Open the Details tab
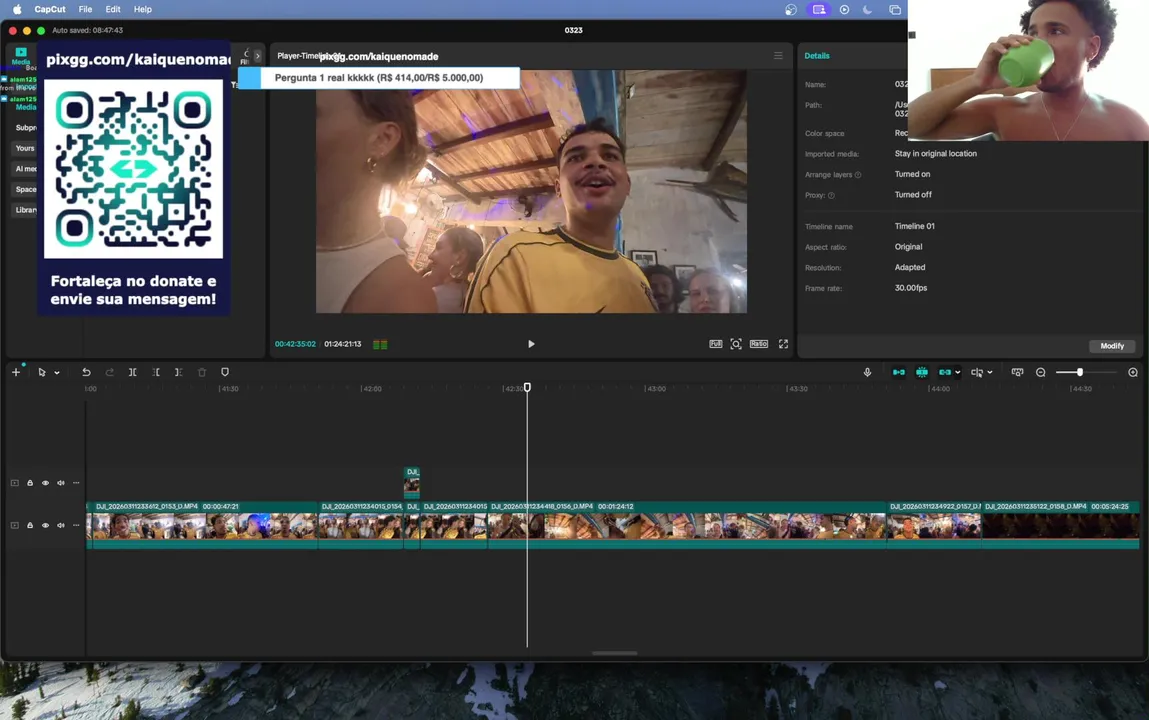1149x720 pixels. (x=816, y=56)
